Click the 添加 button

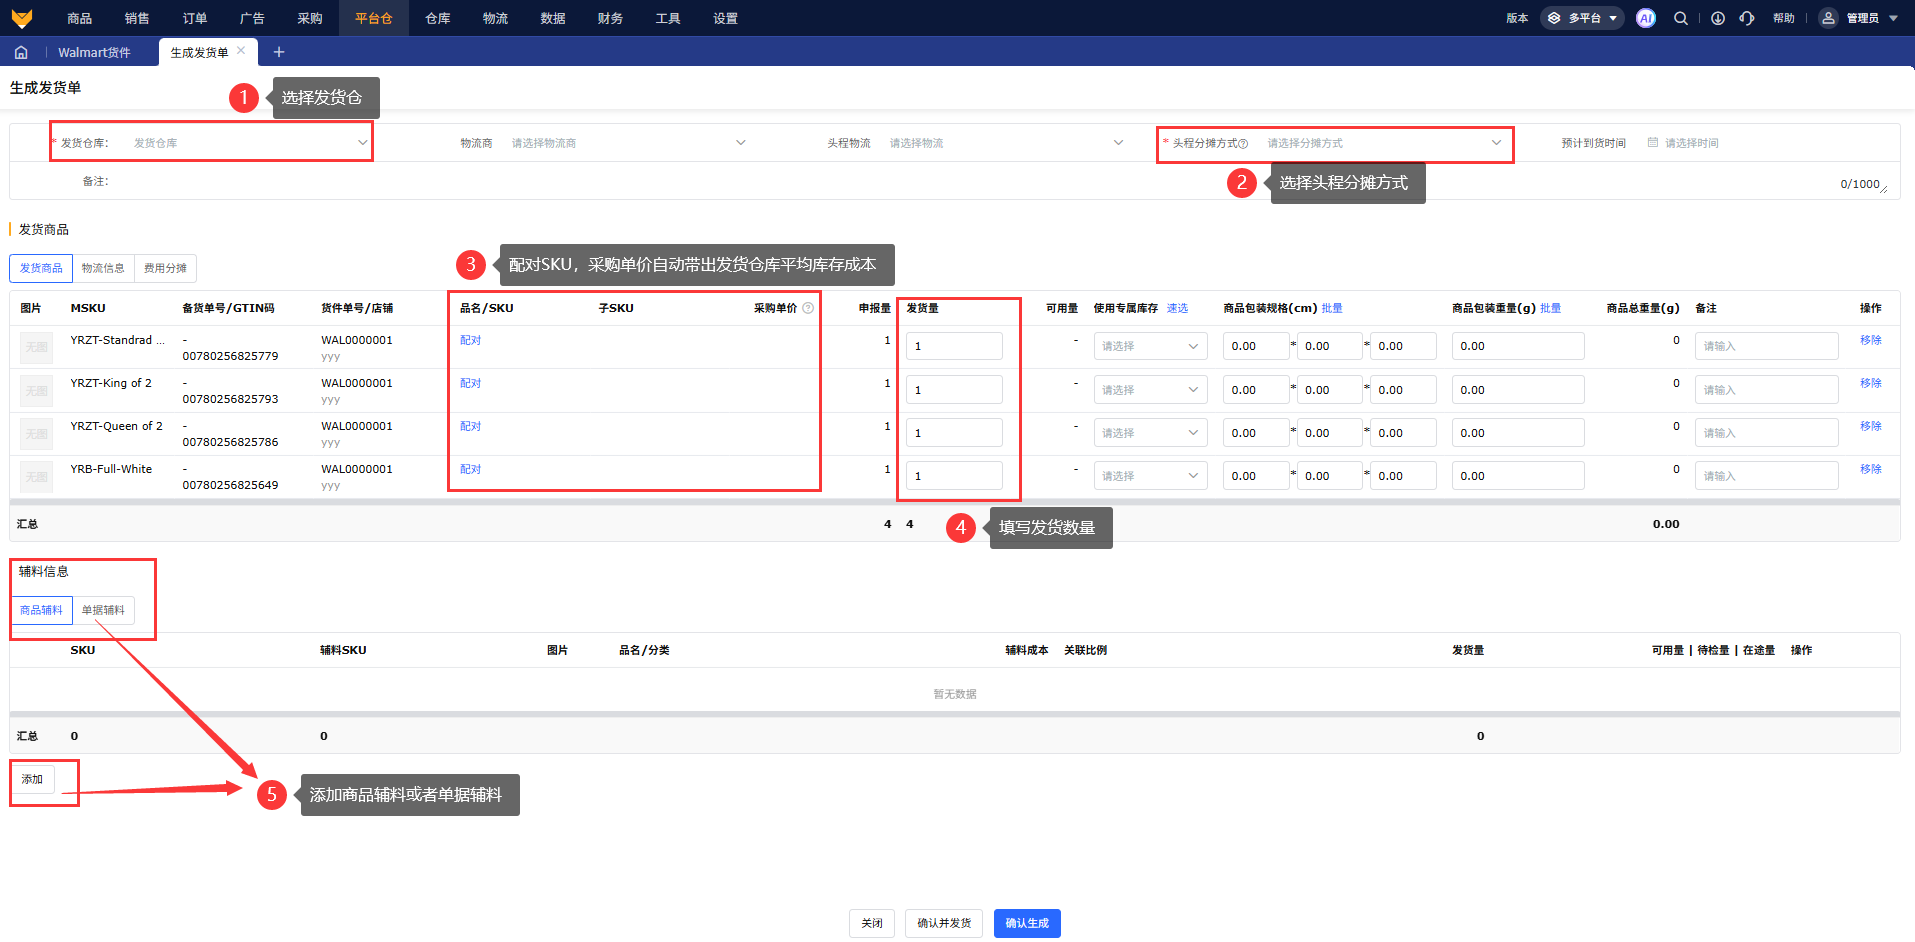tap(33, 779)
